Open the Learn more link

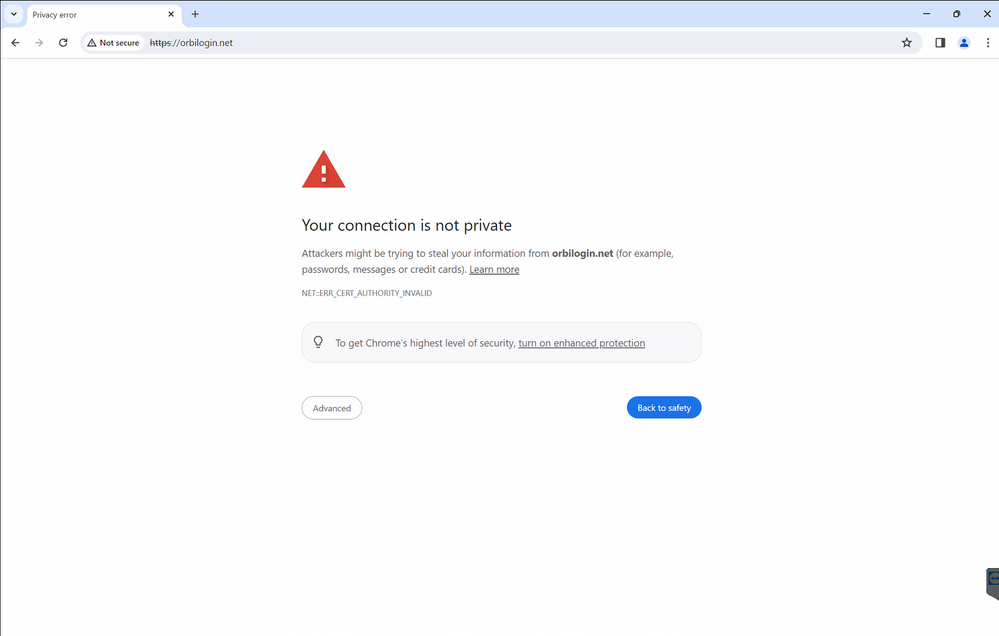[x=494, y=270]
